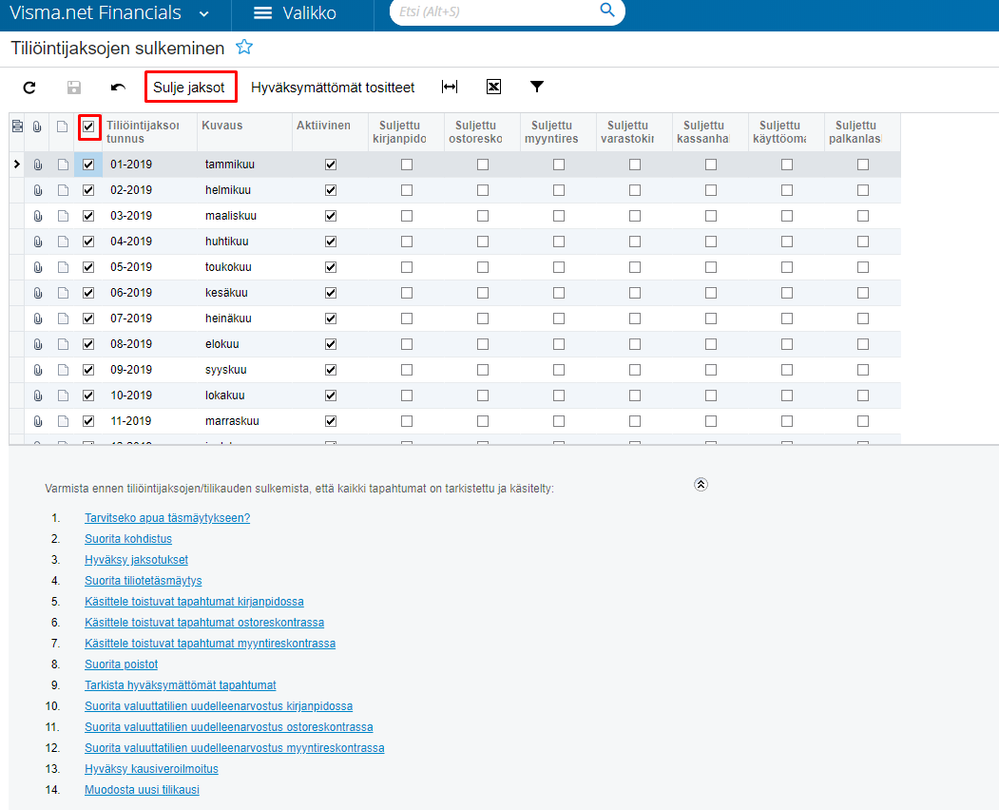
Task: Add page to favorites with star icon
Action: (244, 47)
